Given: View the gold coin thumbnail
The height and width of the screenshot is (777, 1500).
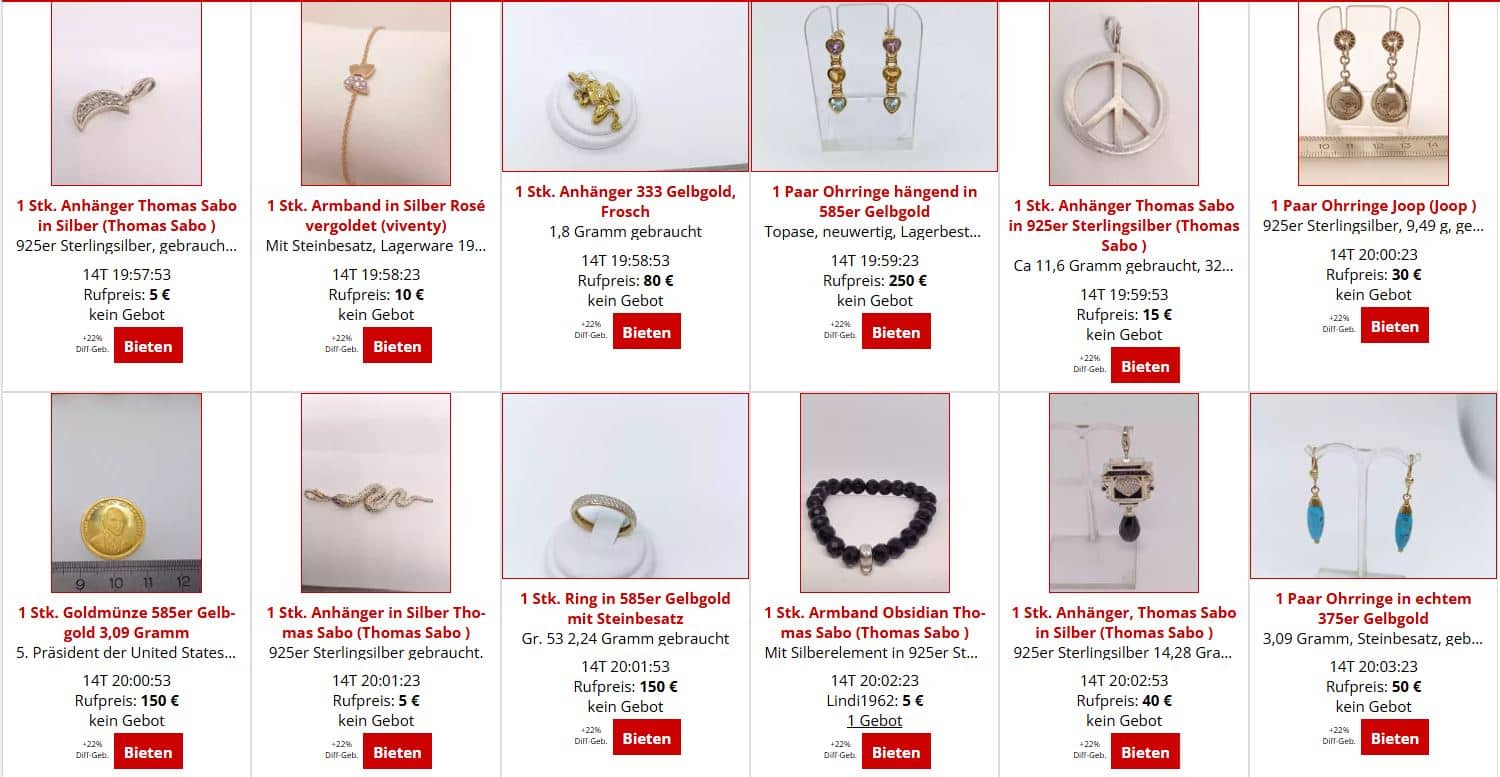Looking at the screenshot, I should point(126,493).
